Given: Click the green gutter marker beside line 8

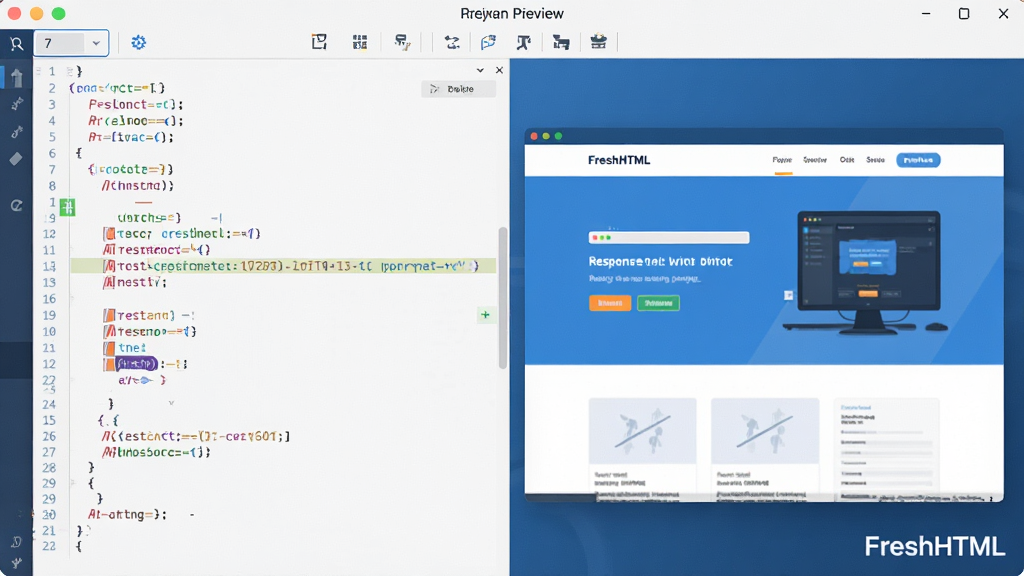Looking at the screenshot, I should click(x=67, y=207).
